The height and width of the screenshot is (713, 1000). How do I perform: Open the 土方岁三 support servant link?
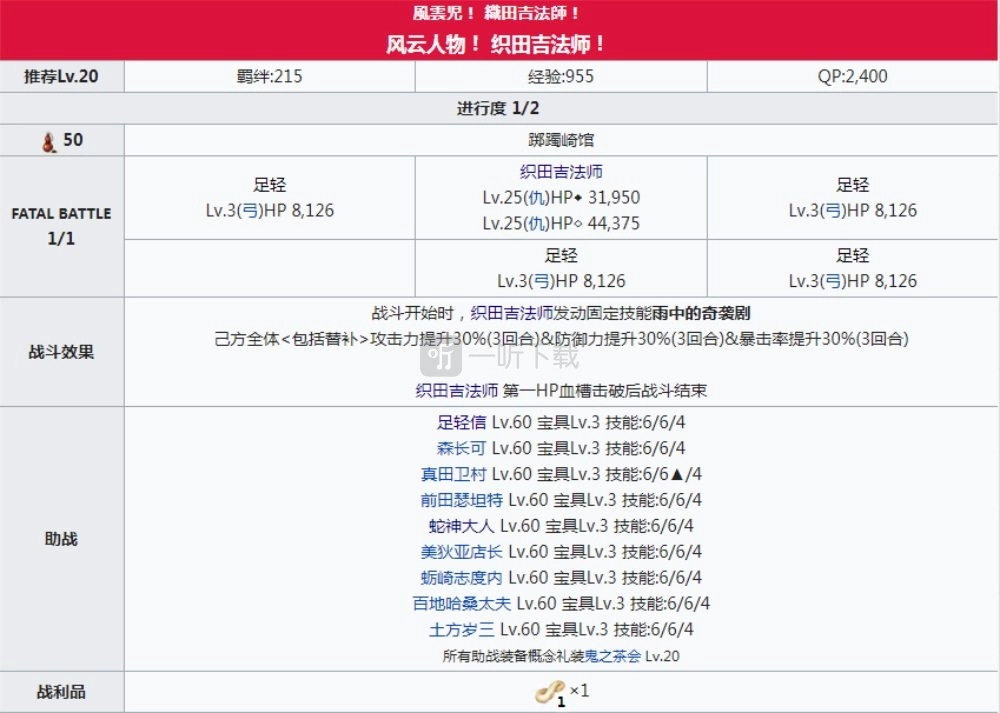(462, 630)
